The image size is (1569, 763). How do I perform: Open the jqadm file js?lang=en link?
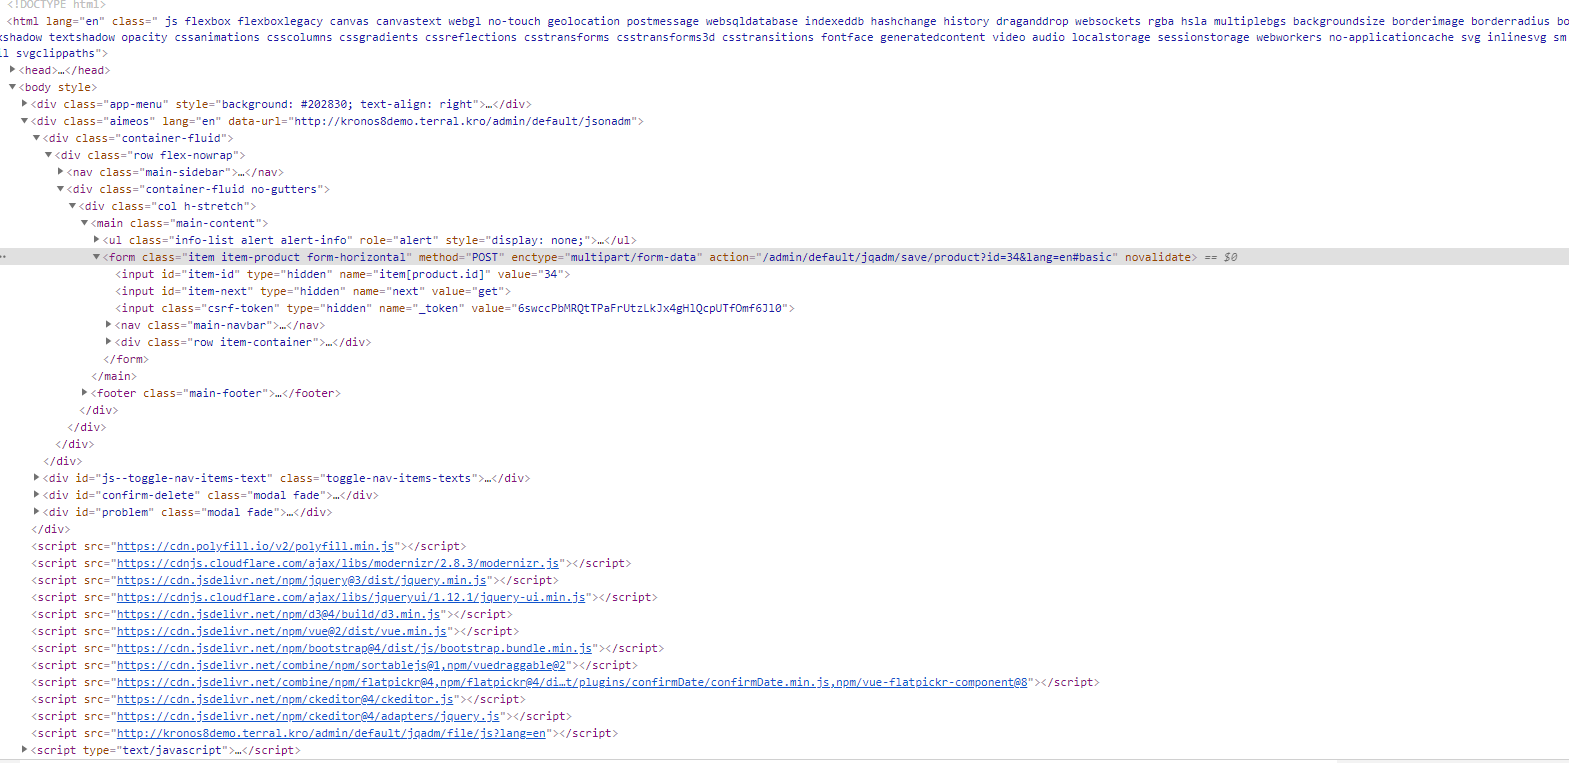(x=332, y=733)
